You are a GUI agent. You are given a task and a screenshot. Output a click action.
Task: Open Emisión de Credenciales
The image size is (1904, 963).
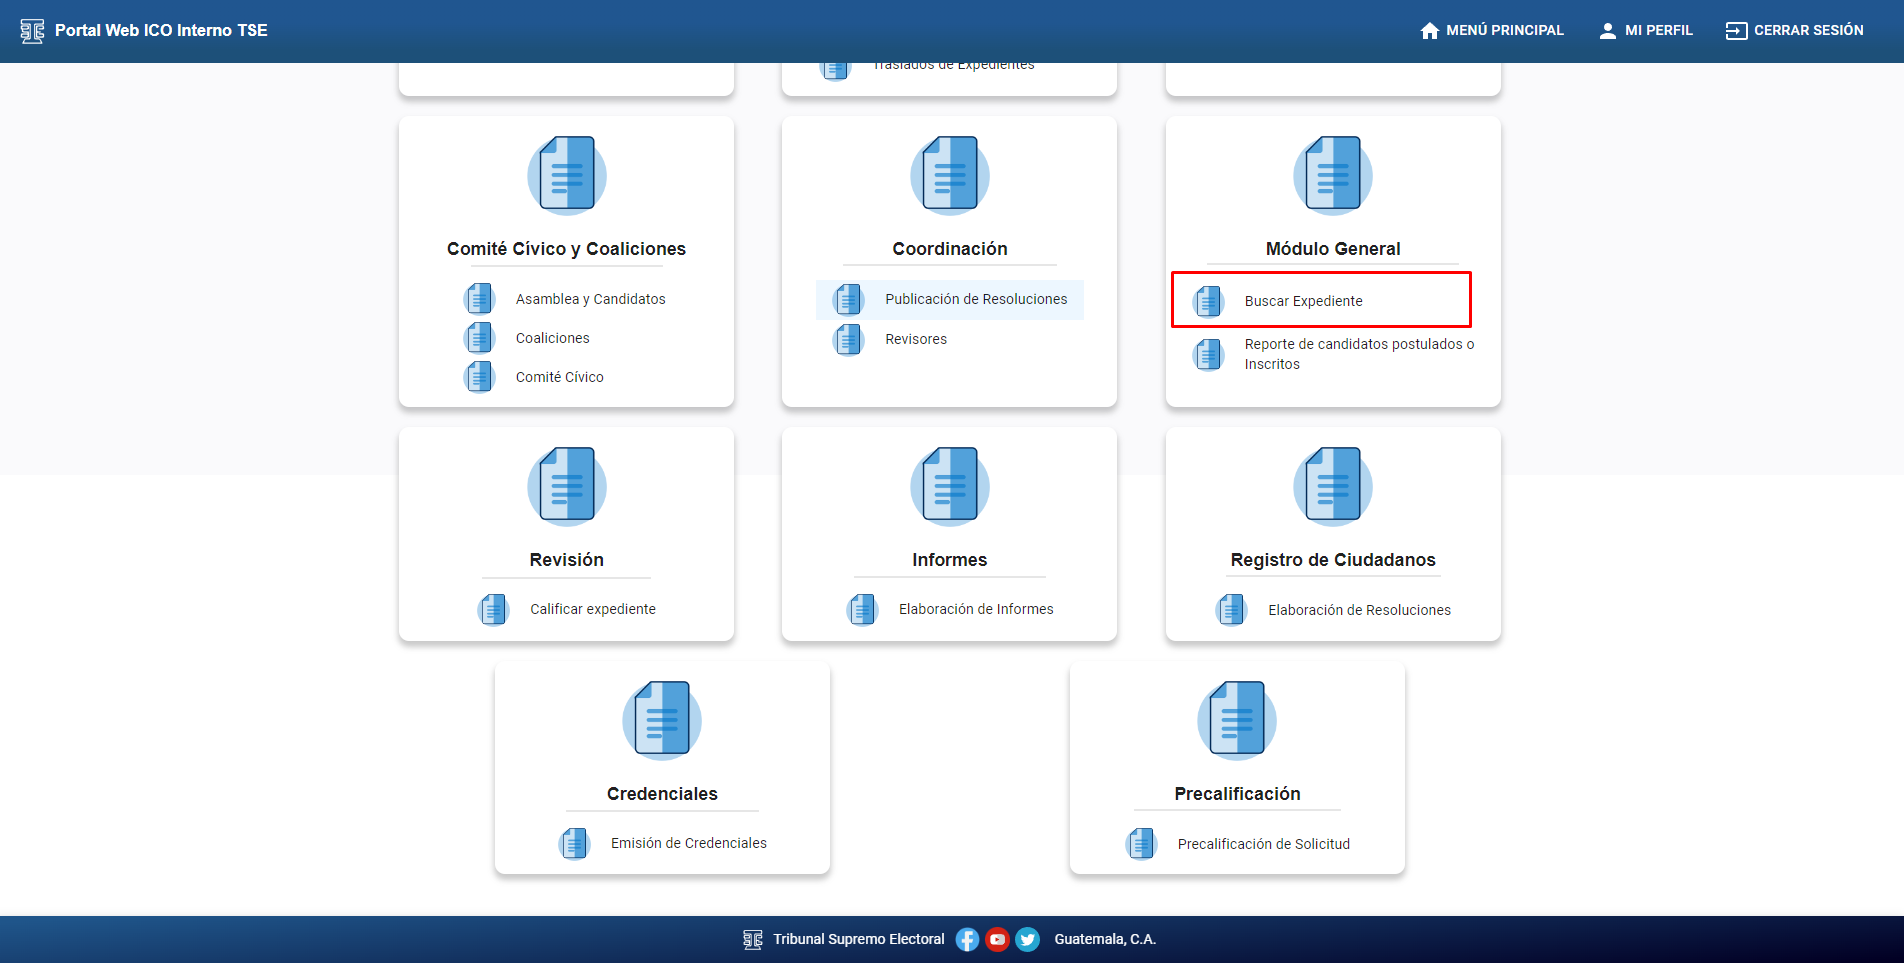pos(688,843)
